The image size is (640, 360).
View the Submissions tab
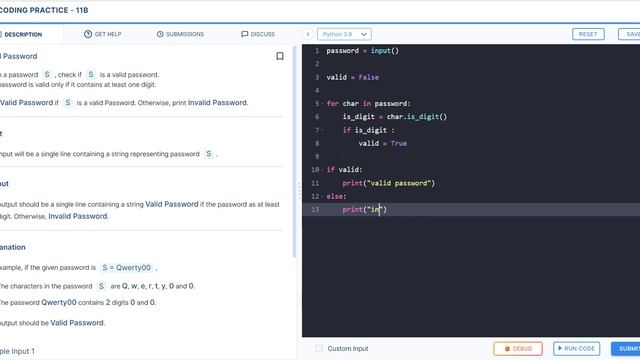[180, 34]
